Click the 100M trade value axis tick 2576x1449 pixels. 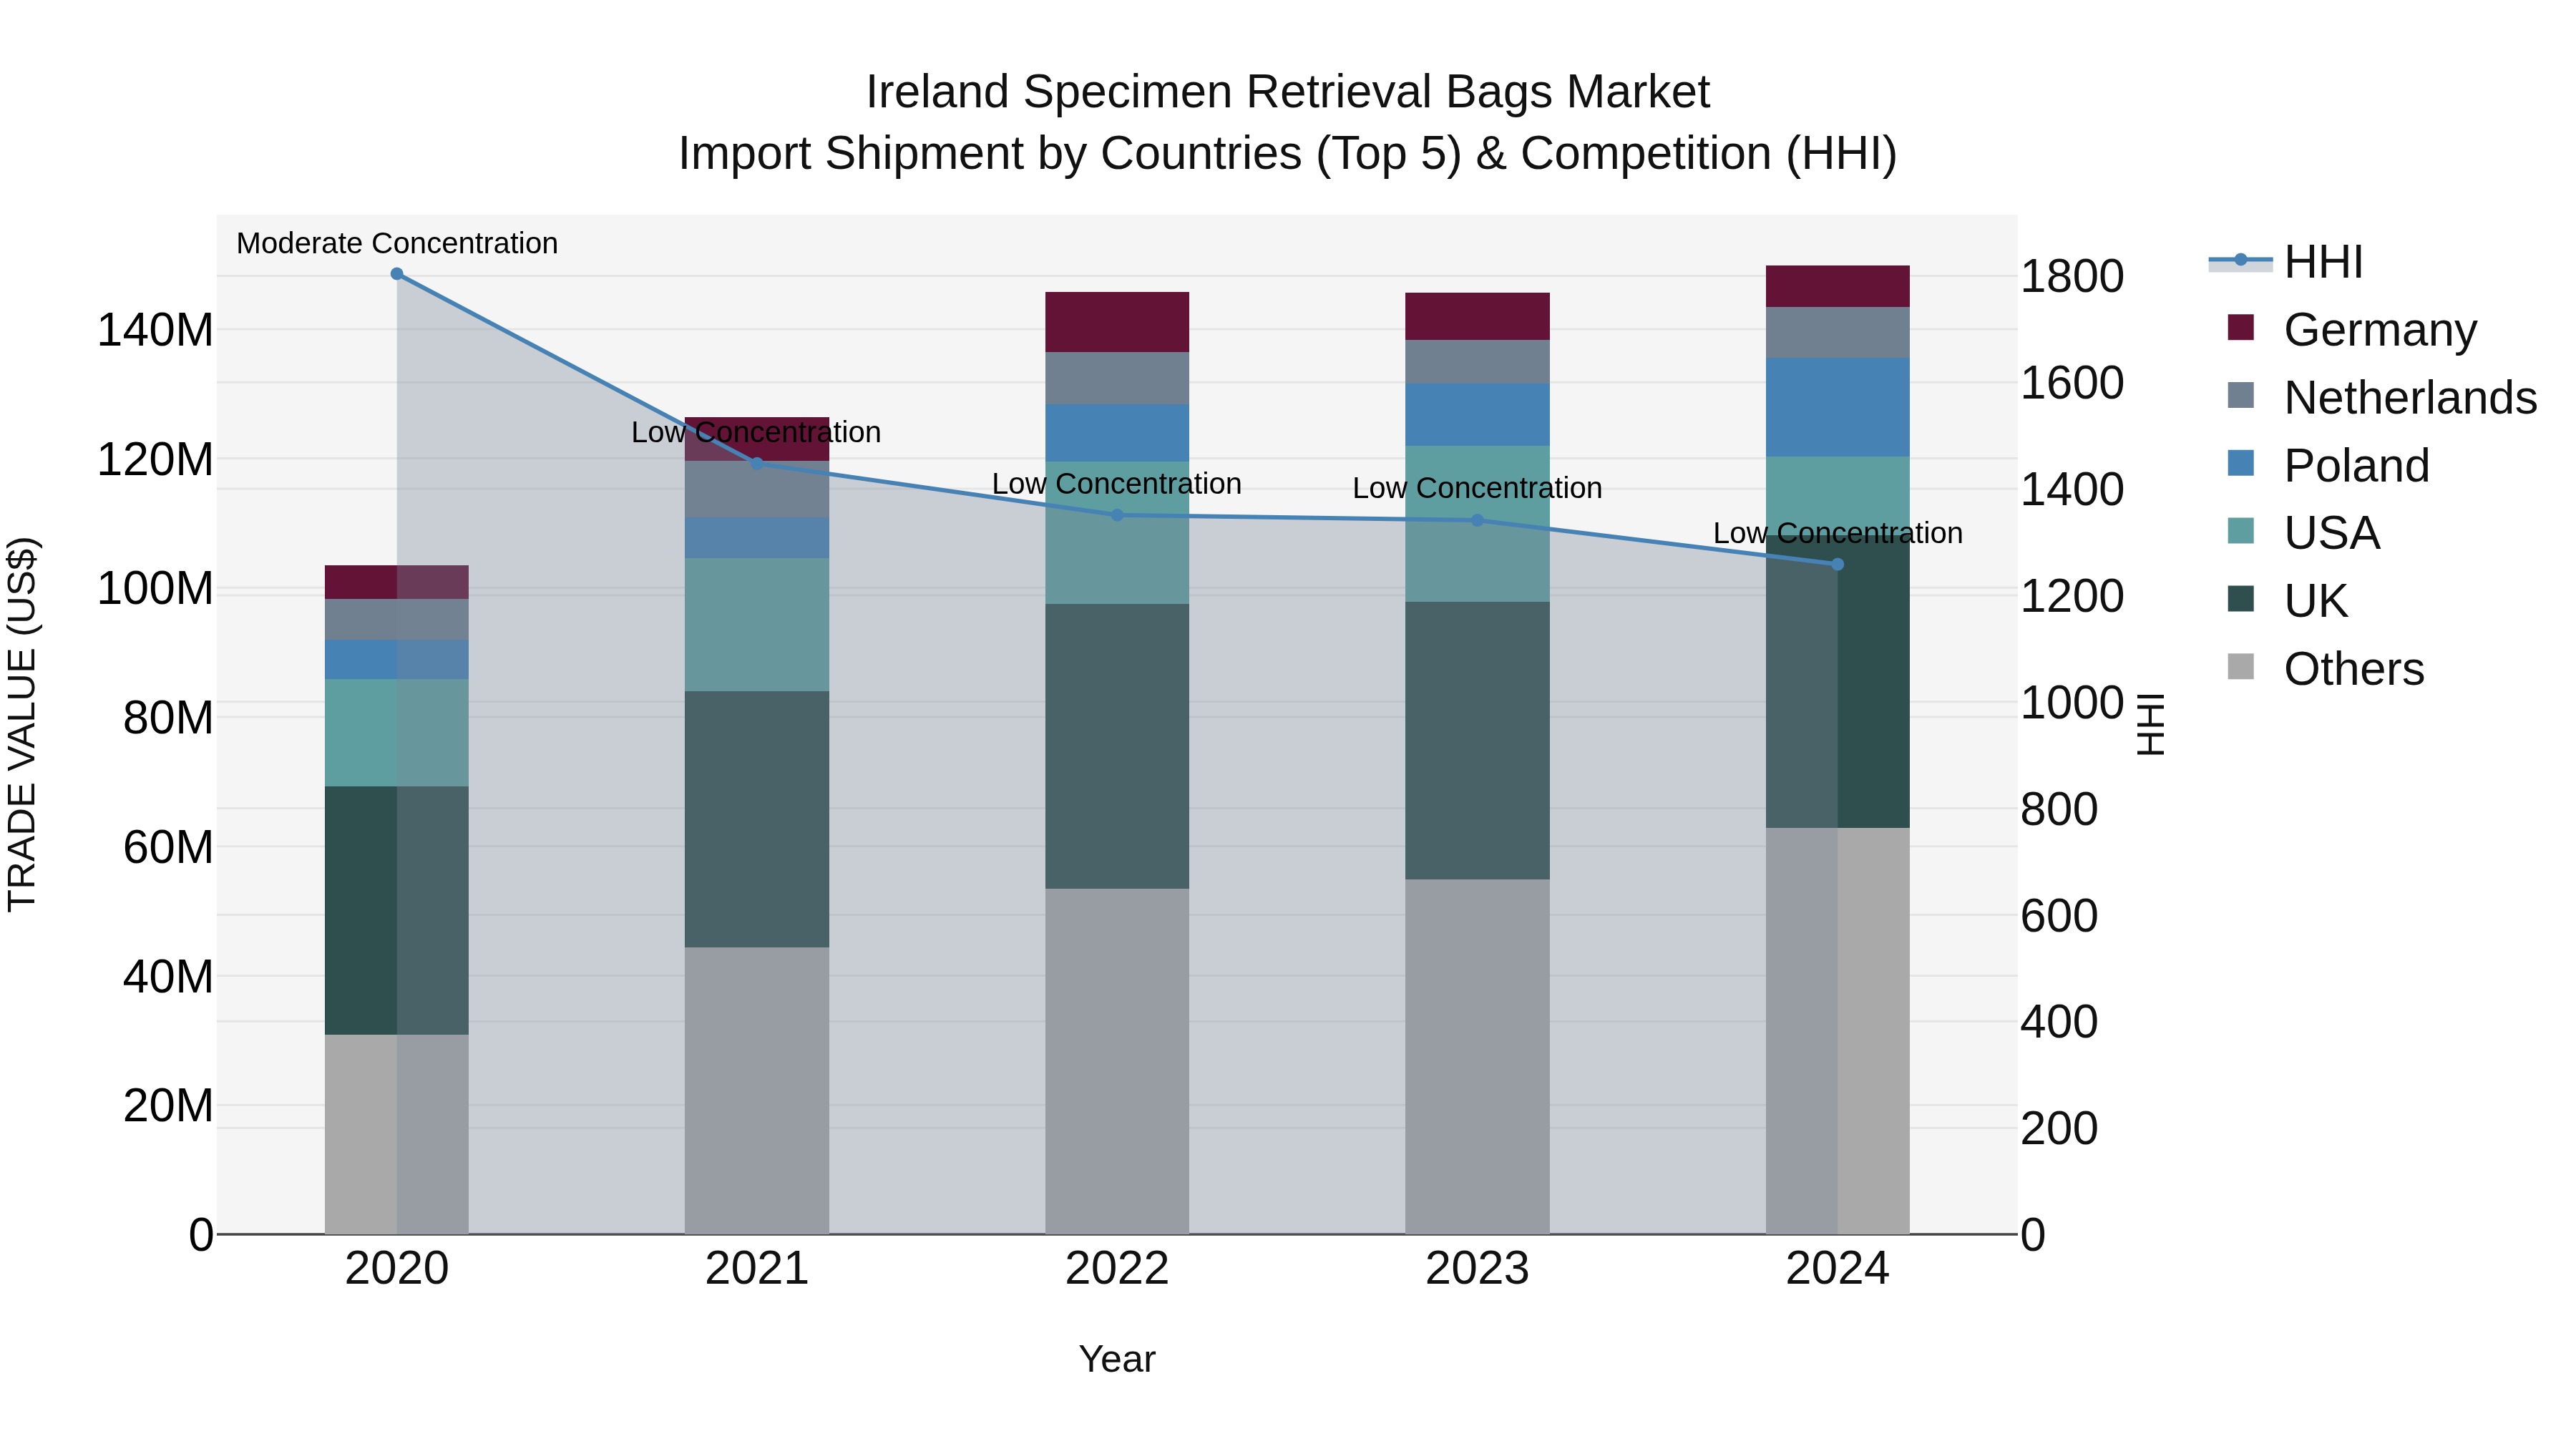coord(155,588)
